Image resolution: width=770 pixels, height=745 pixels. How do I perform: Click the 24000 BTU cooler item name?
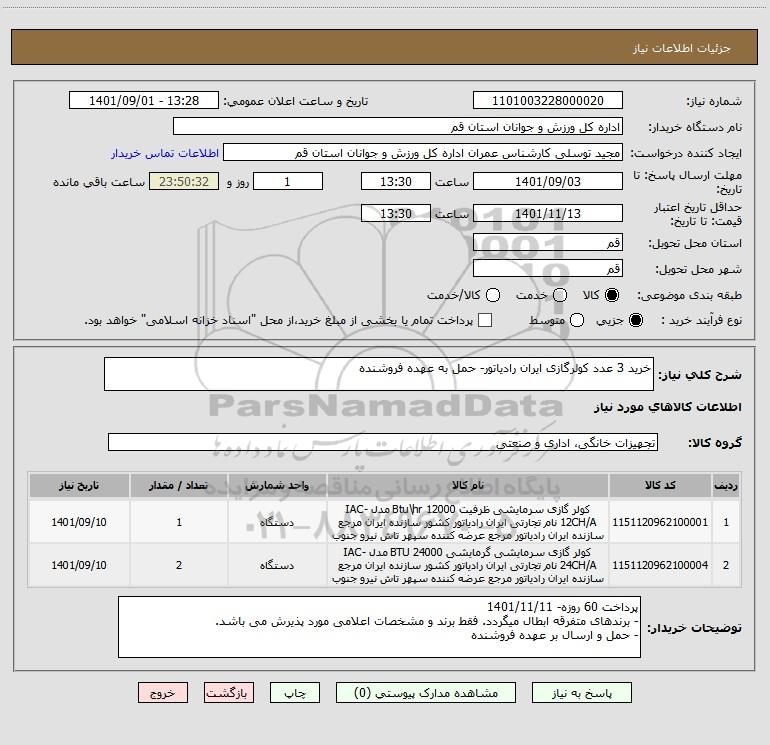(x=468, y=565)
